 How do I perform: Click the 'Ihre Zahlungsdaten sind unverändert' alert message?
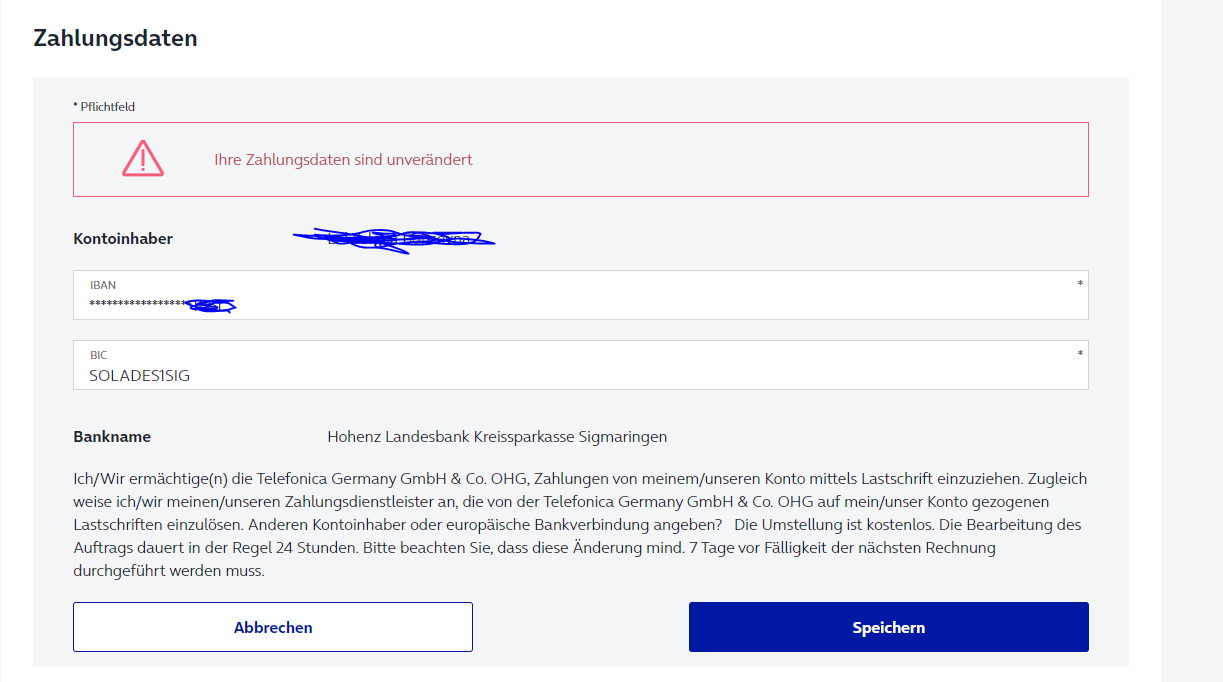click(343, 159)
